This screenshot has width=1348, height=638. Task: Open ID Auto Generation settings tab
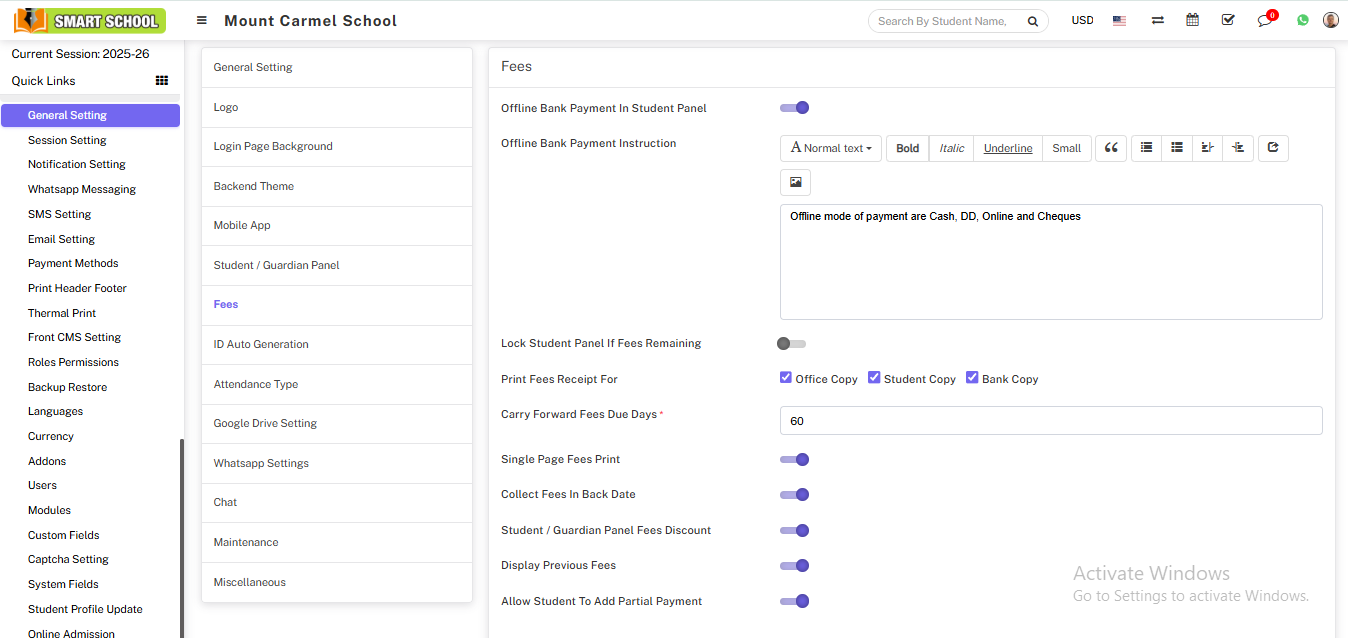click(x=261, y=344)
